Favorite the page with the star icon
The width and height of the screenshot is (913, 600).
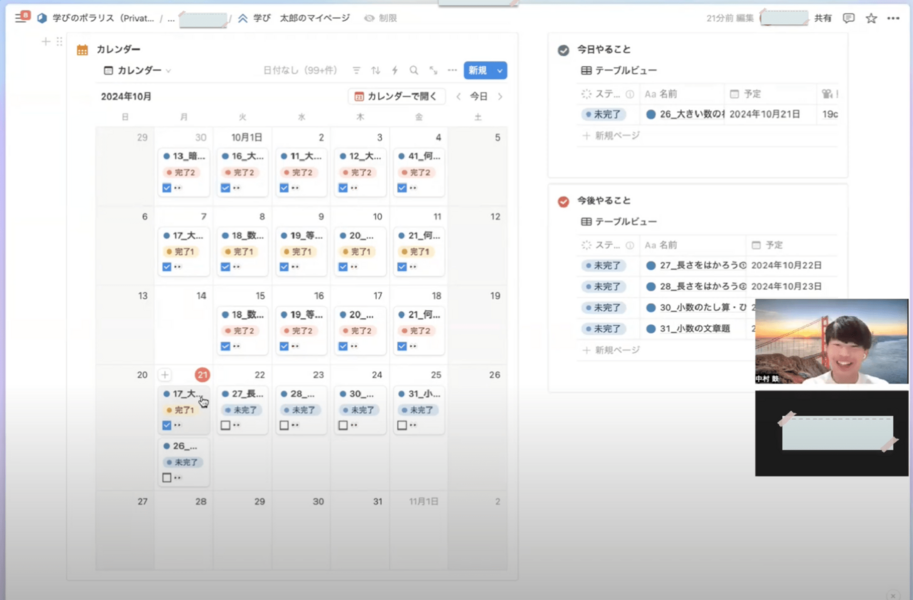[x=871, y=18]
